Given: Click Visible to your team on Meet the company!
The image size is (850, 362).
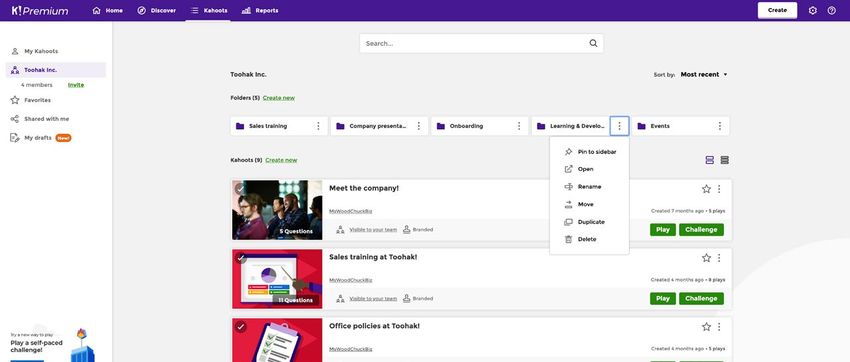Looking at the screenshot, I should click(373, 230).
